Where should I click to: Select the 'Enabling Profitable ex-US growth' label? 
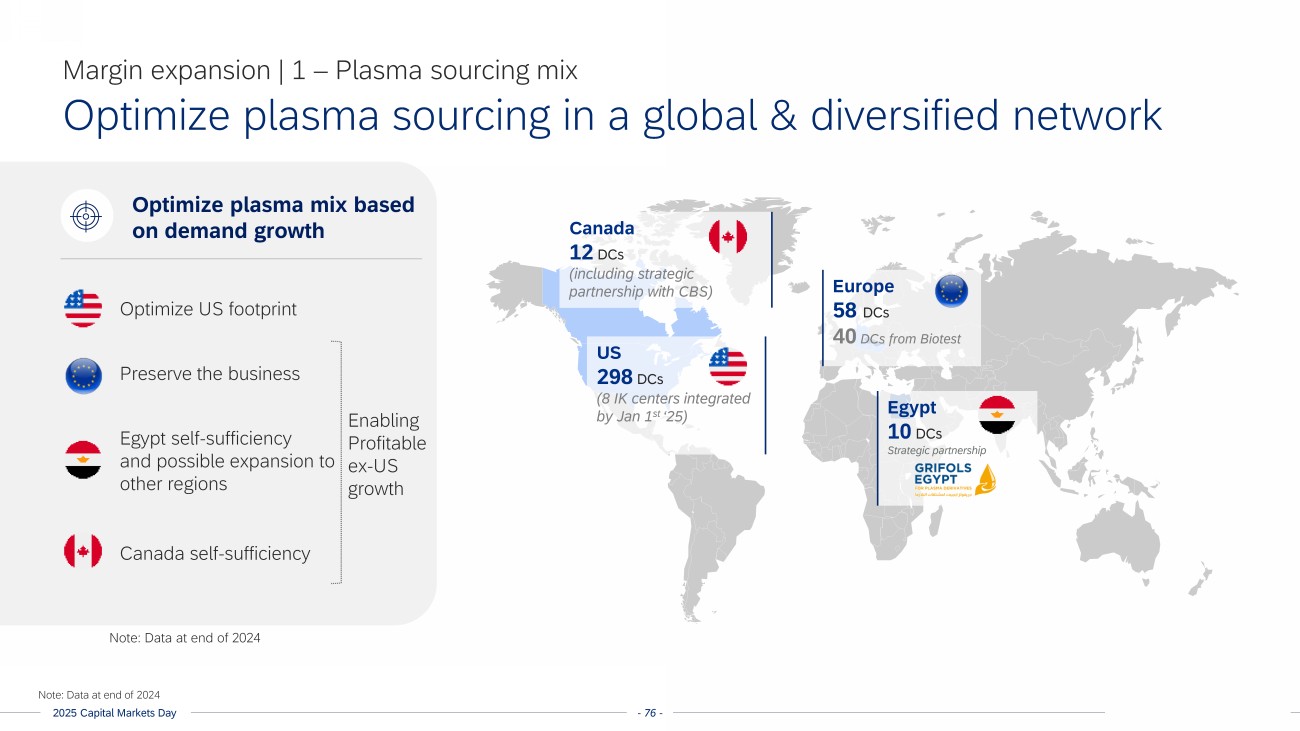coord(387,454)
